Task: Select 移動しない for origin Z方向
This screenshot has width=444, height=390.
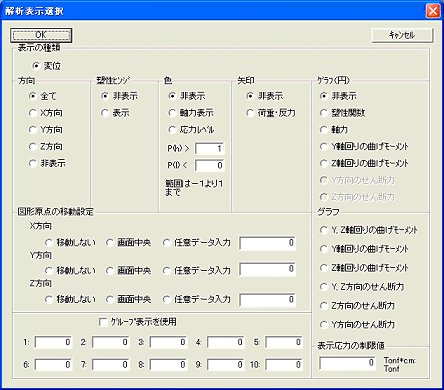Action: click(x=70, y=299)
